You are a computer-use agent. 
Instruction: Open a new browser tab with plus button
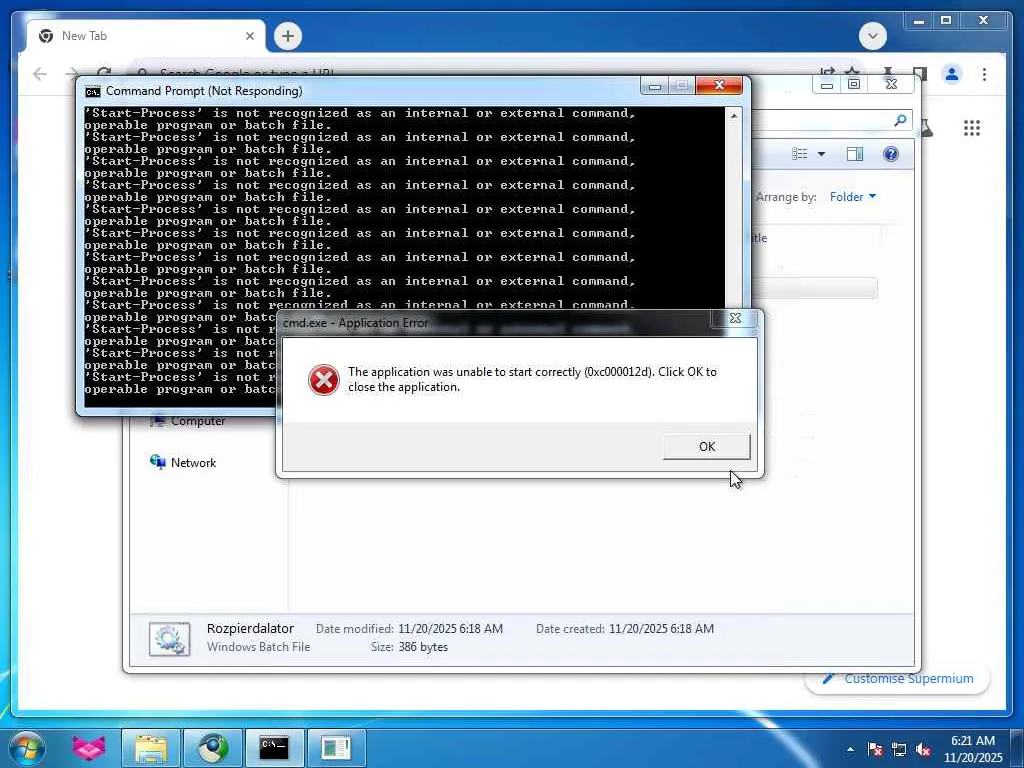(288, 36)
